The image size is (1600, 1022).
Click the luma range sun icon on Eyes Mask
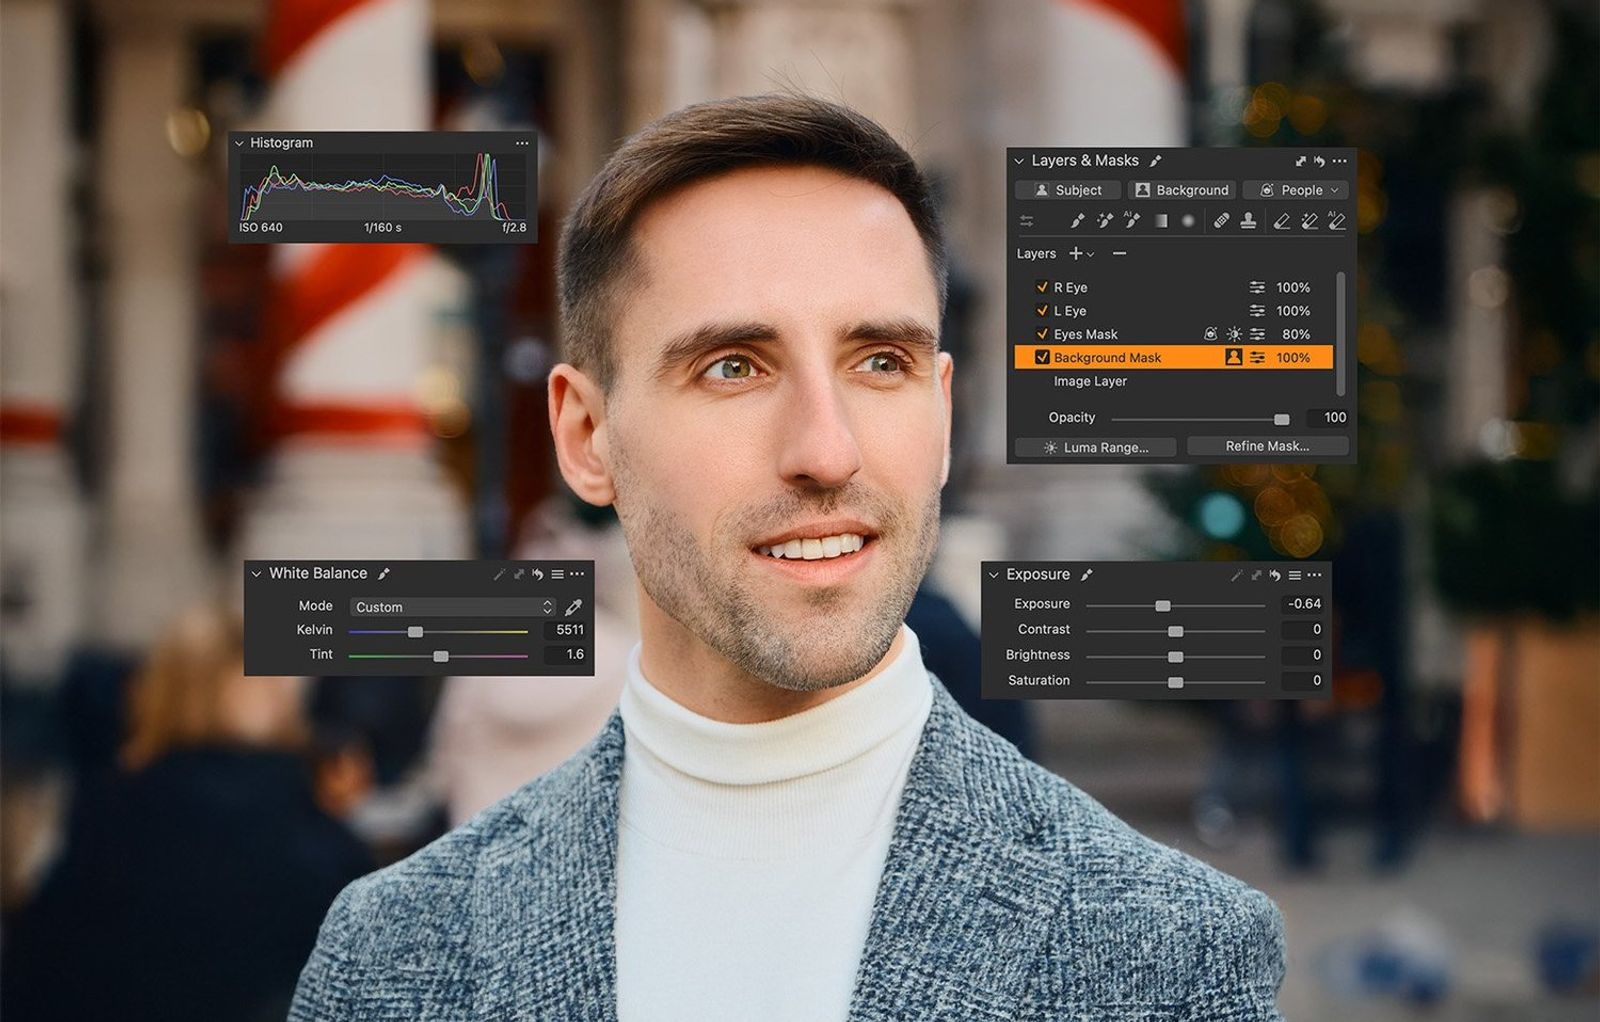[1235, 334]
